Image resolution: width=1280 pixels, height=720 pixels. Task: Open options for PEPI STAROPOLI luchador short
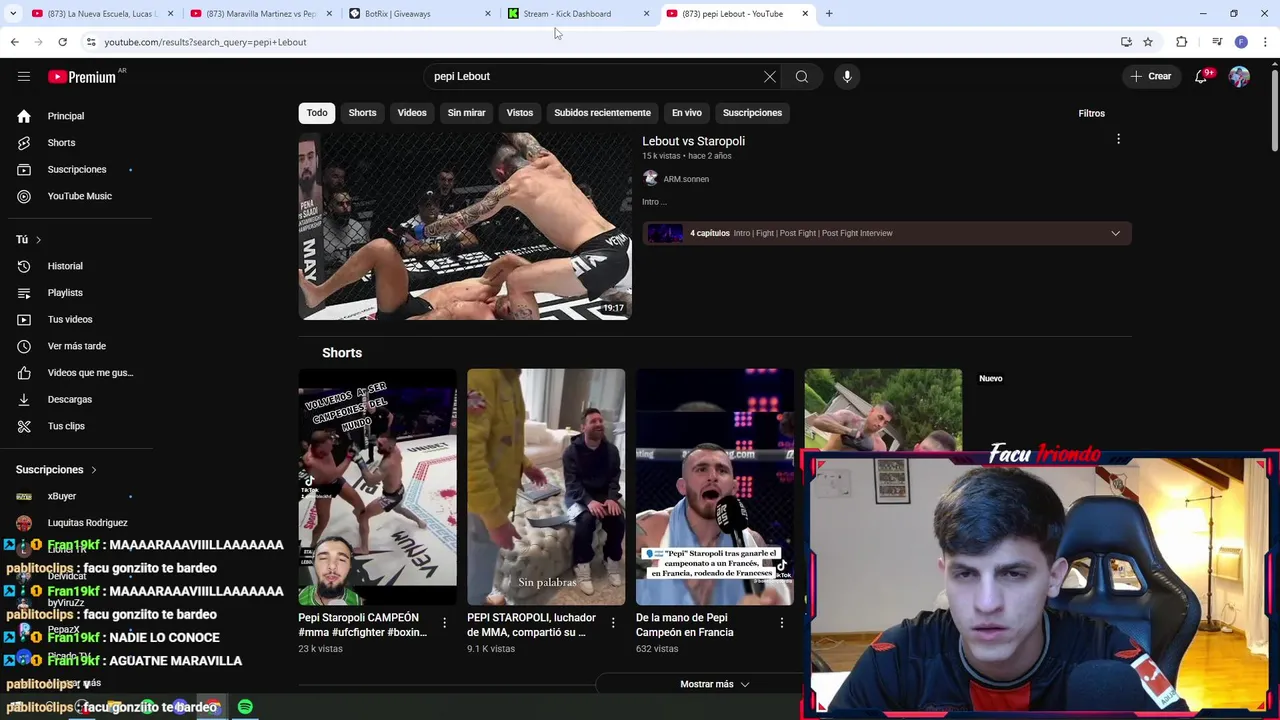[613, 623]
